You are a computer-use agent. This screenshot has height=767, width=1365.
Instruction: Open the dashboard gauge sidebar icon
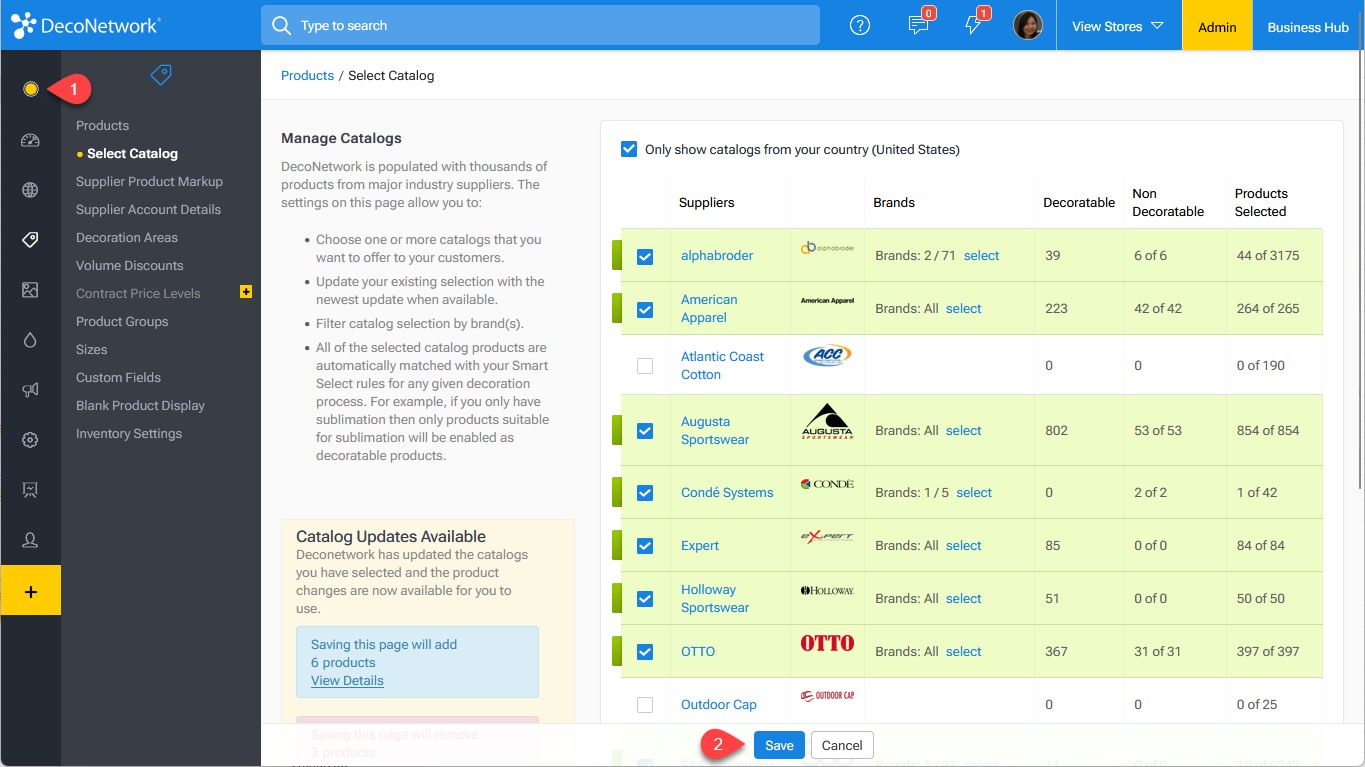(30, 140)
